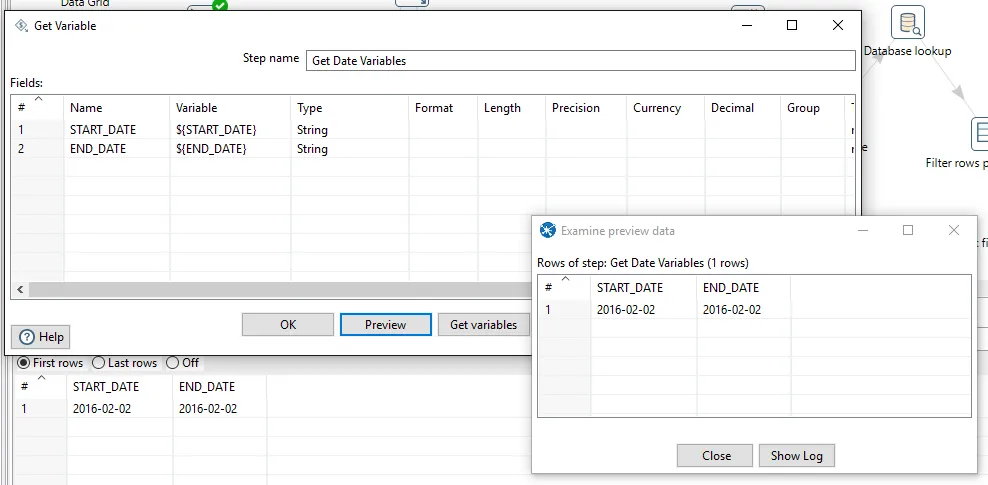
Task: Click the Help button
Action: pyautogui.click(x=40, y=337)
